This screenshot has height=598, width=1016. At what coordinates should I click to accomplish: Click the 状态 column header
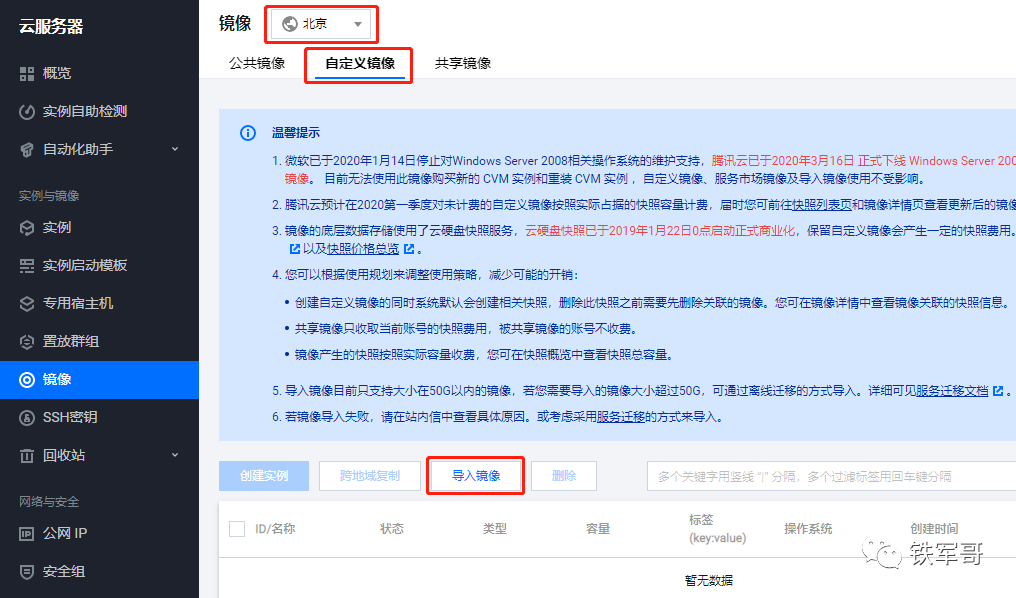[x=392, y=529]
